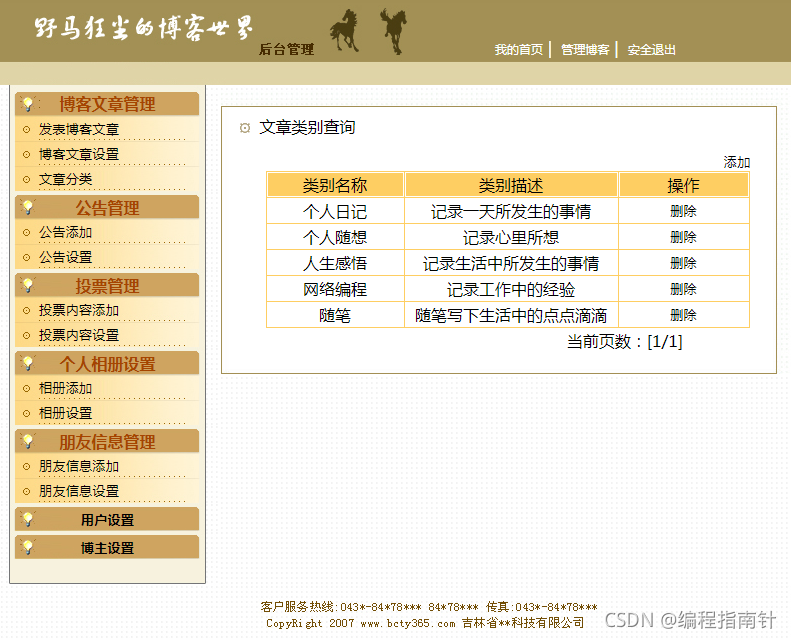791x638 pixels.
Task: Delete the 随笔 category
Action: click(x=683, y=316)
